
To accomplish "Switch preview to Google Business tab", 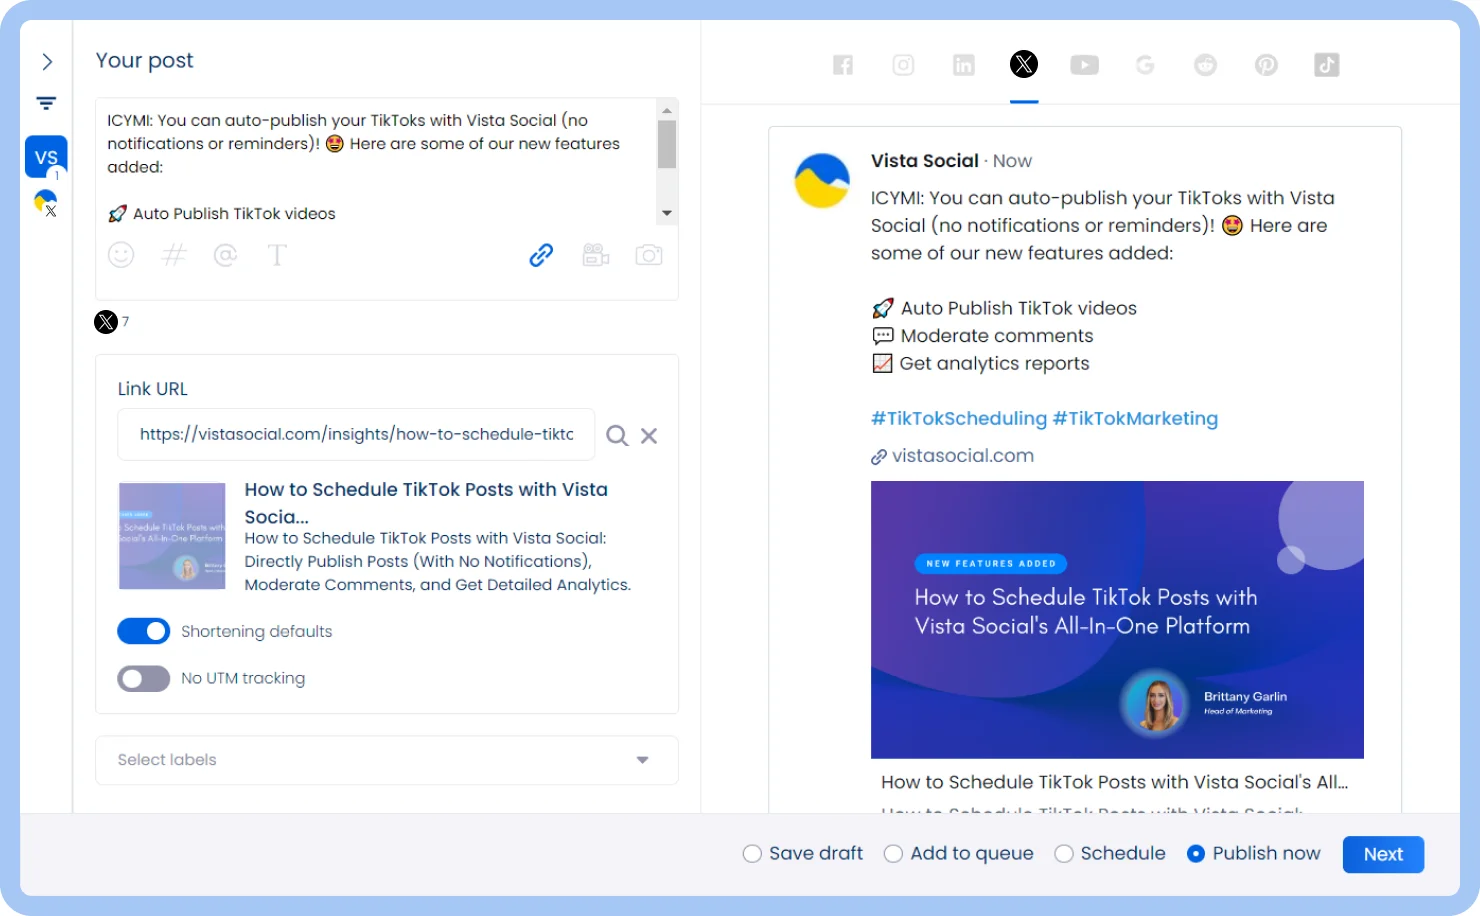I will click(x=1145, y=65).
